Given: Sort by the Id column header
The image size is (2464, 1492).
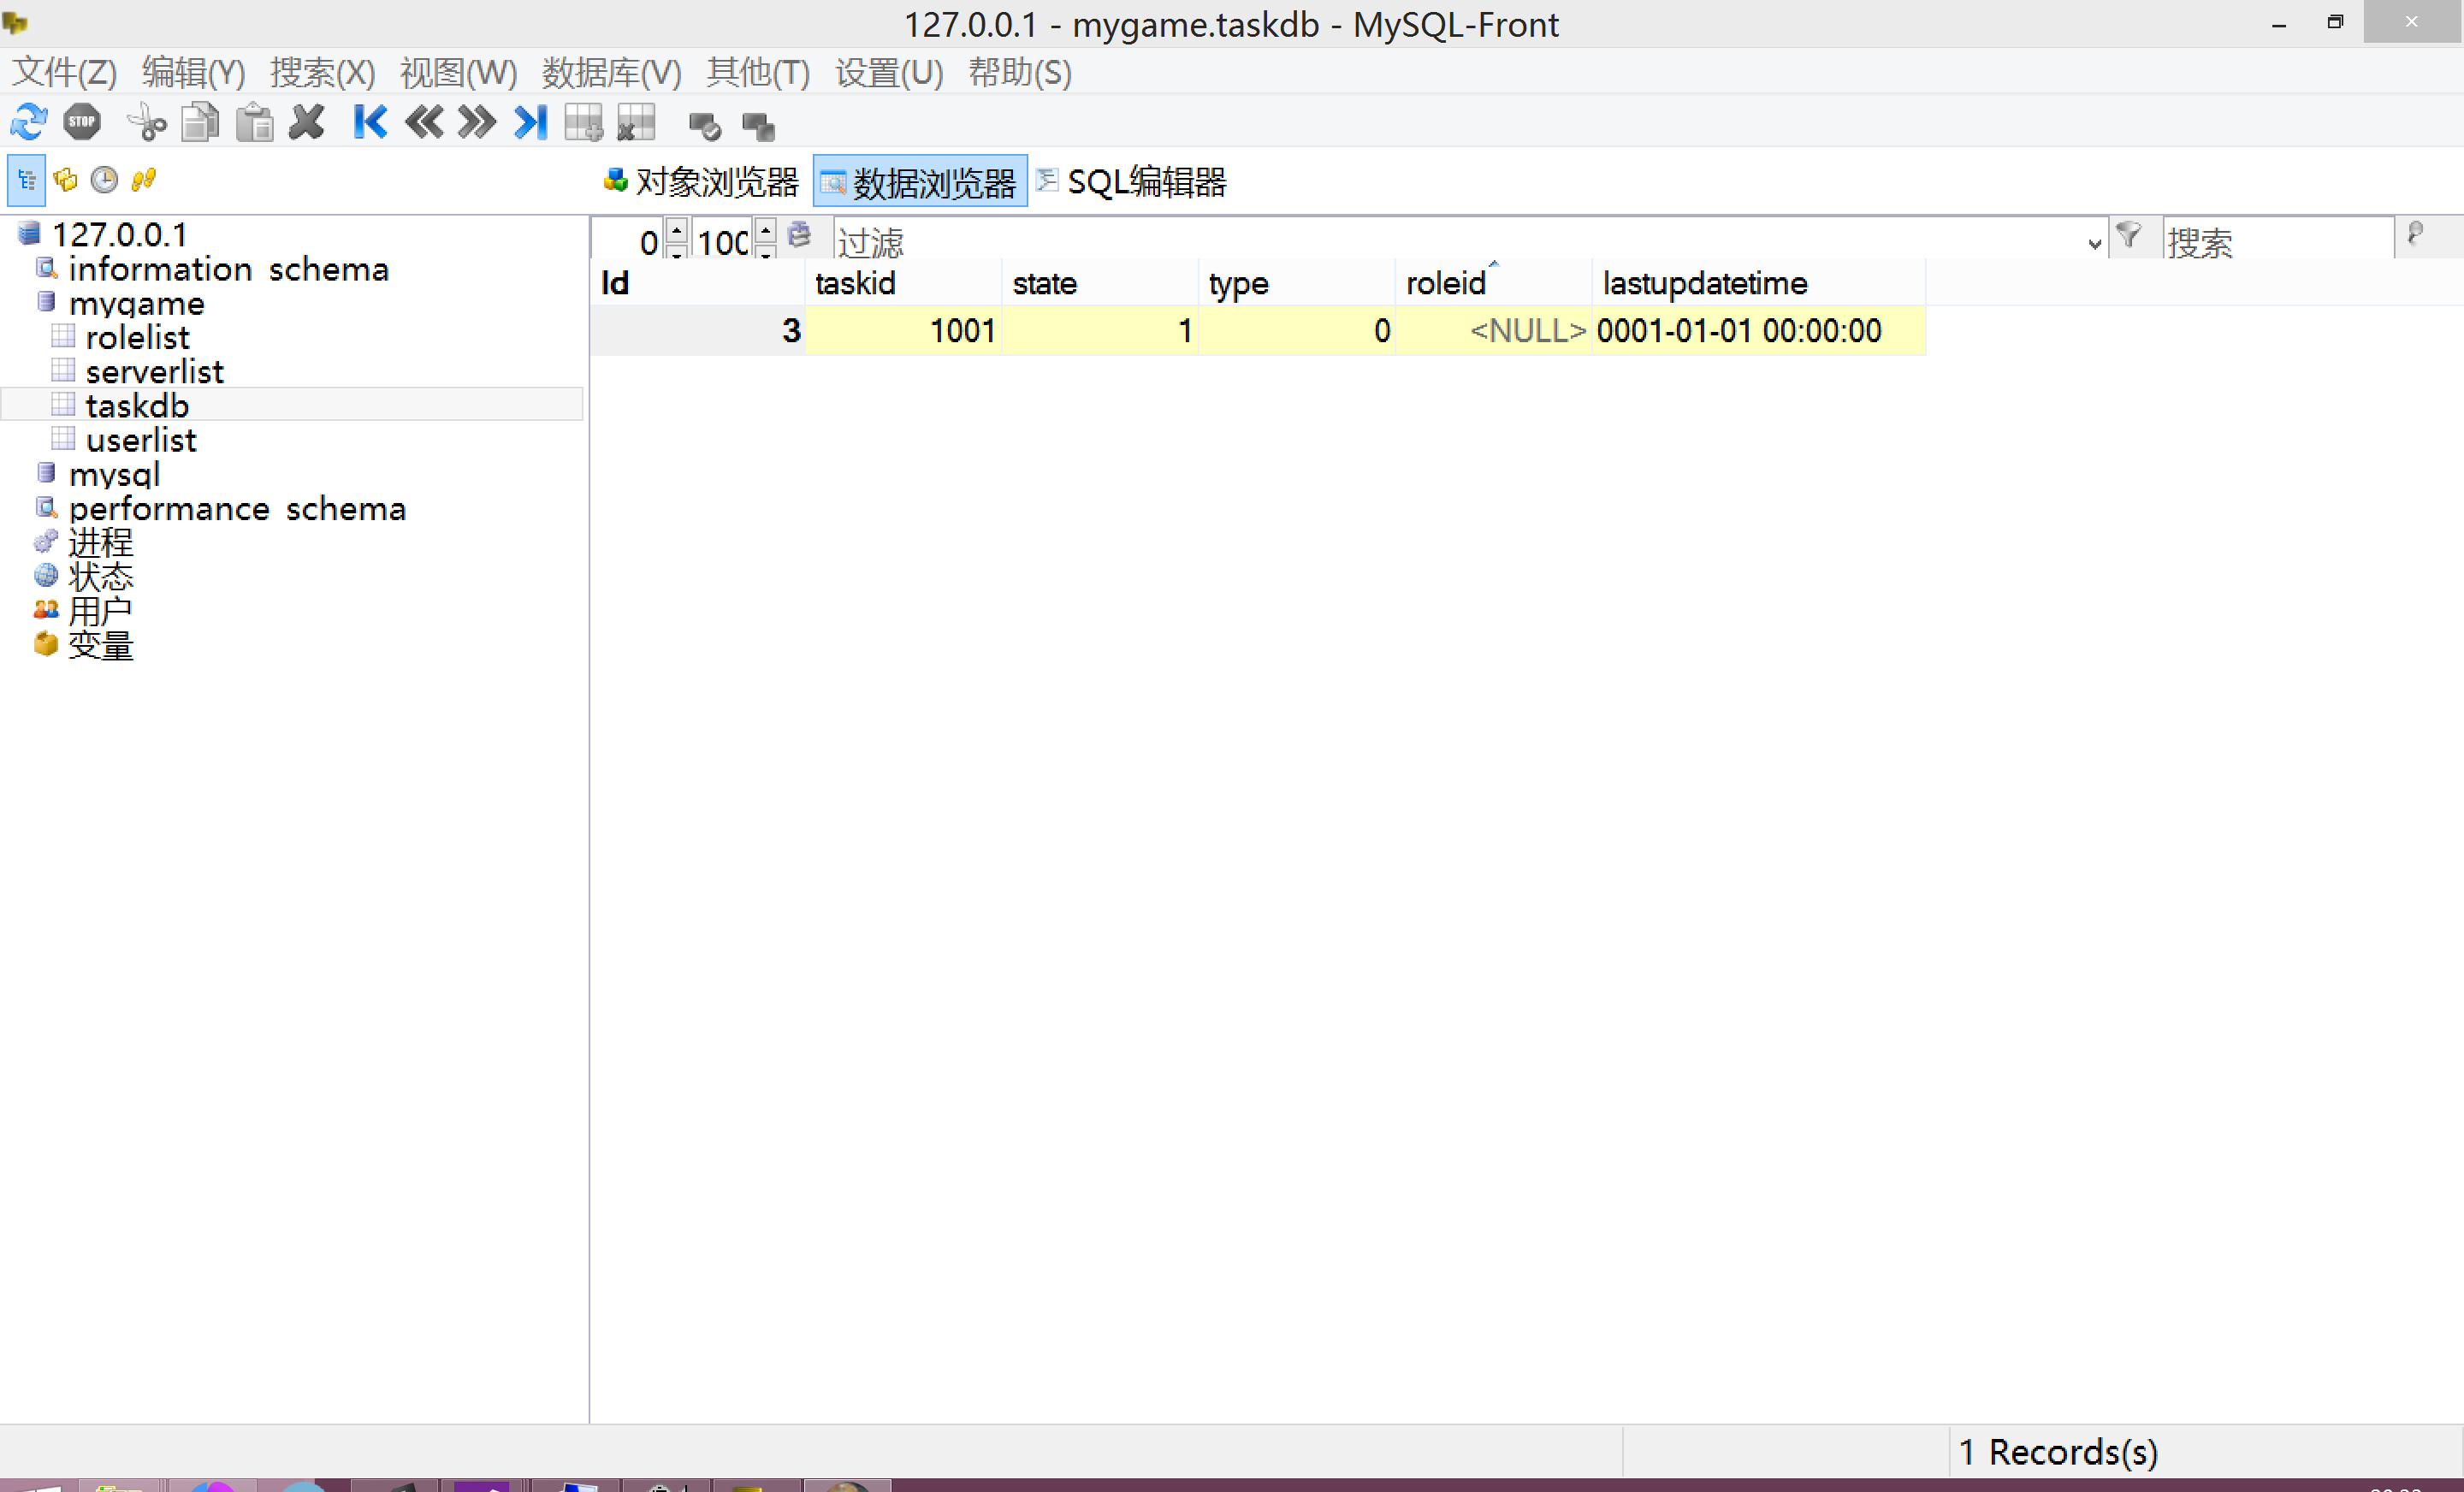Looking at the screenshot, I should [697, 283].
